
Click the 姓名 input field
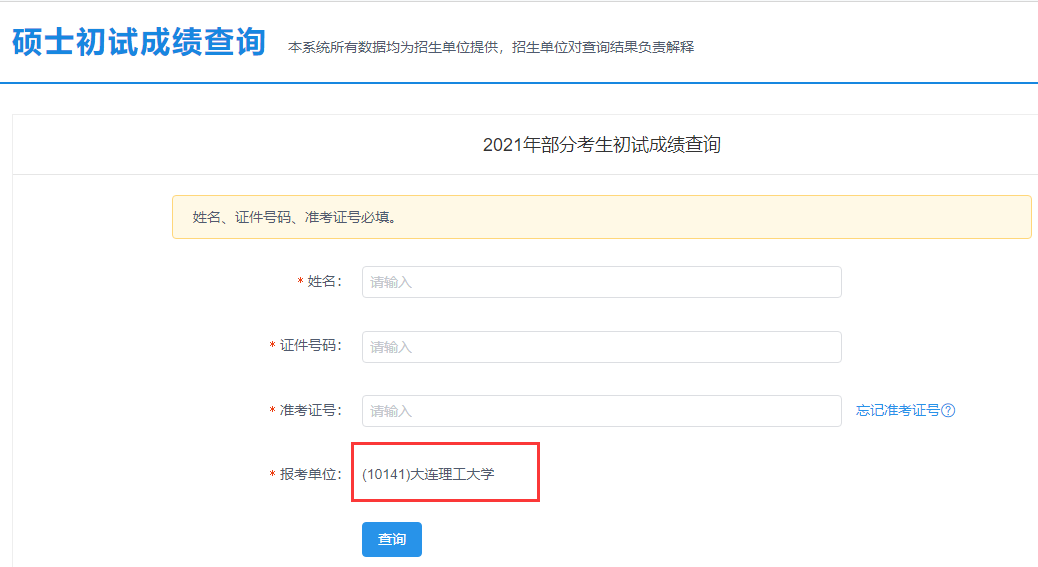601,282
